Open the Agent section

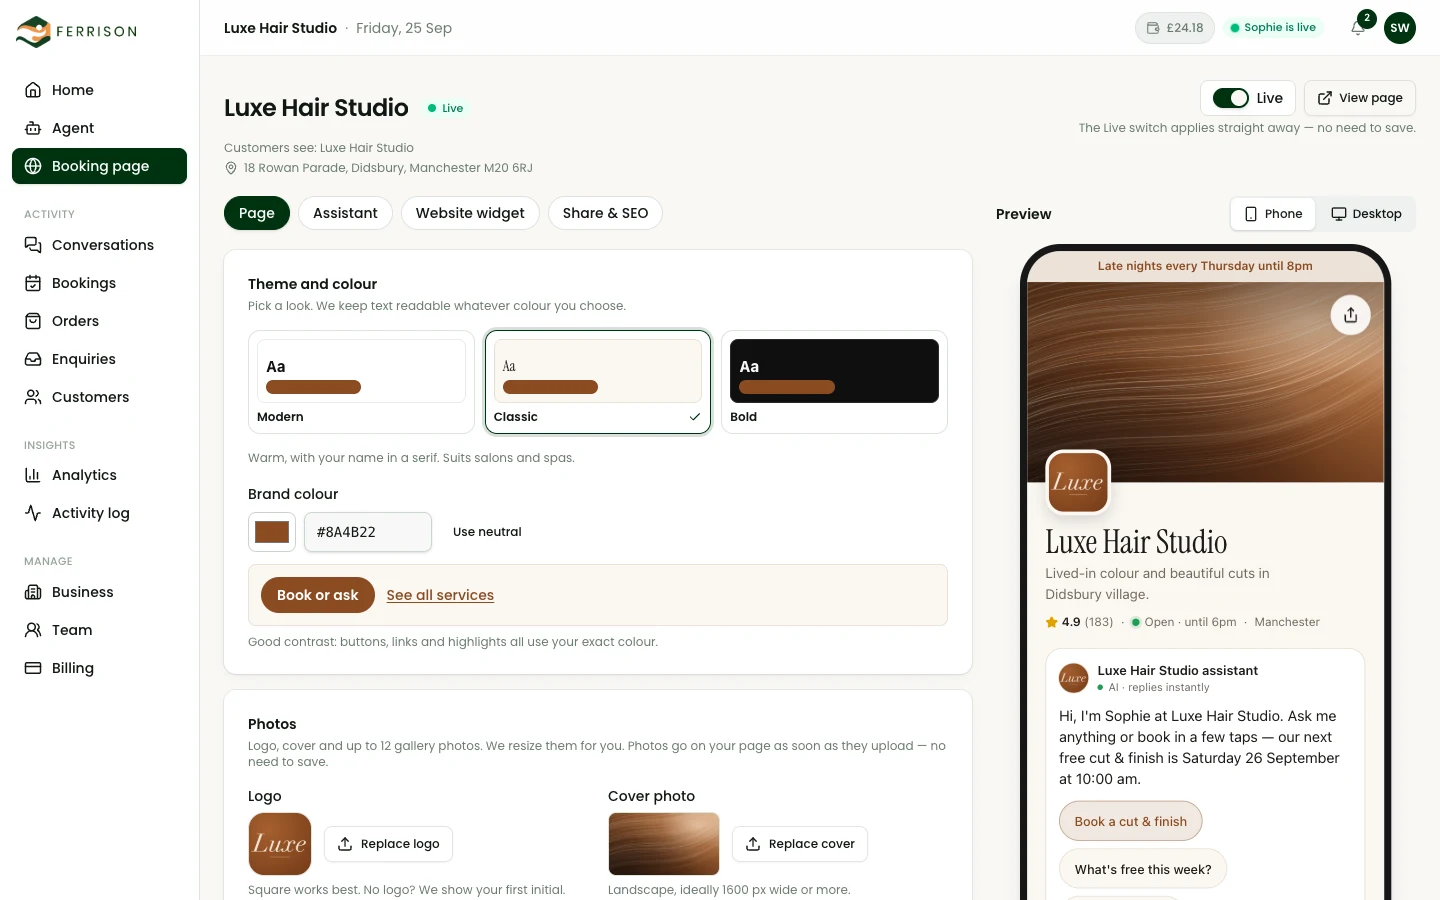pos(100,128)
